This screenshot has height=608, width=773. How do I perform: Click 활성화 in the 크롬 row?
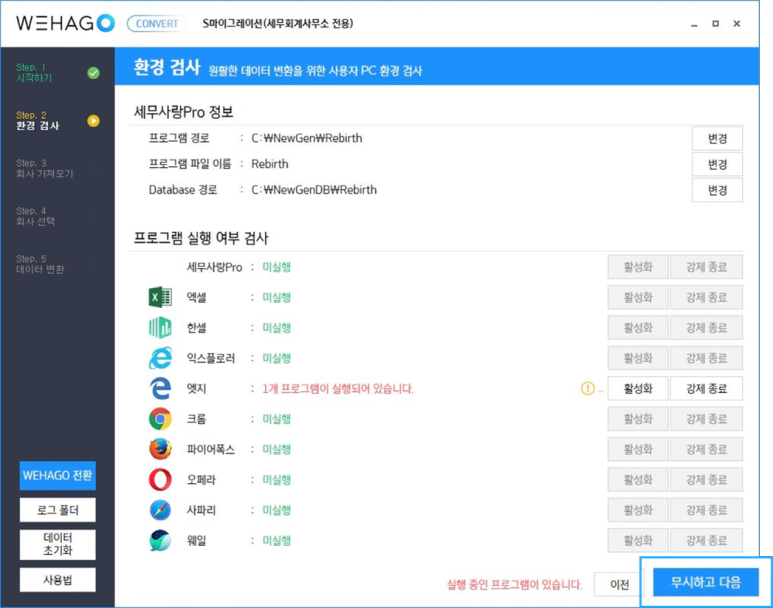tap(638, 419)
